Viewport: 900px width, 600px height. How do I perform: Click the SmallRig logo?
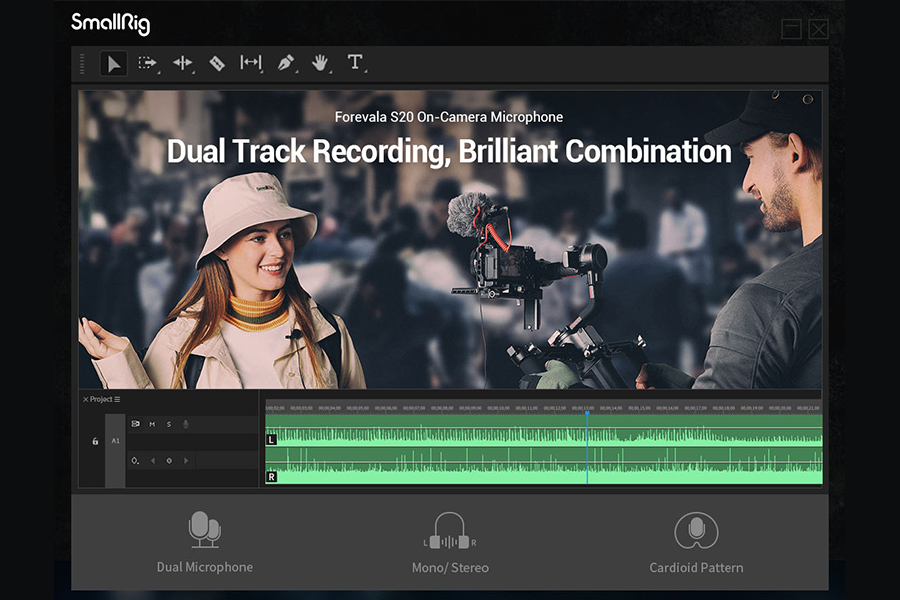tap(110, 24)
